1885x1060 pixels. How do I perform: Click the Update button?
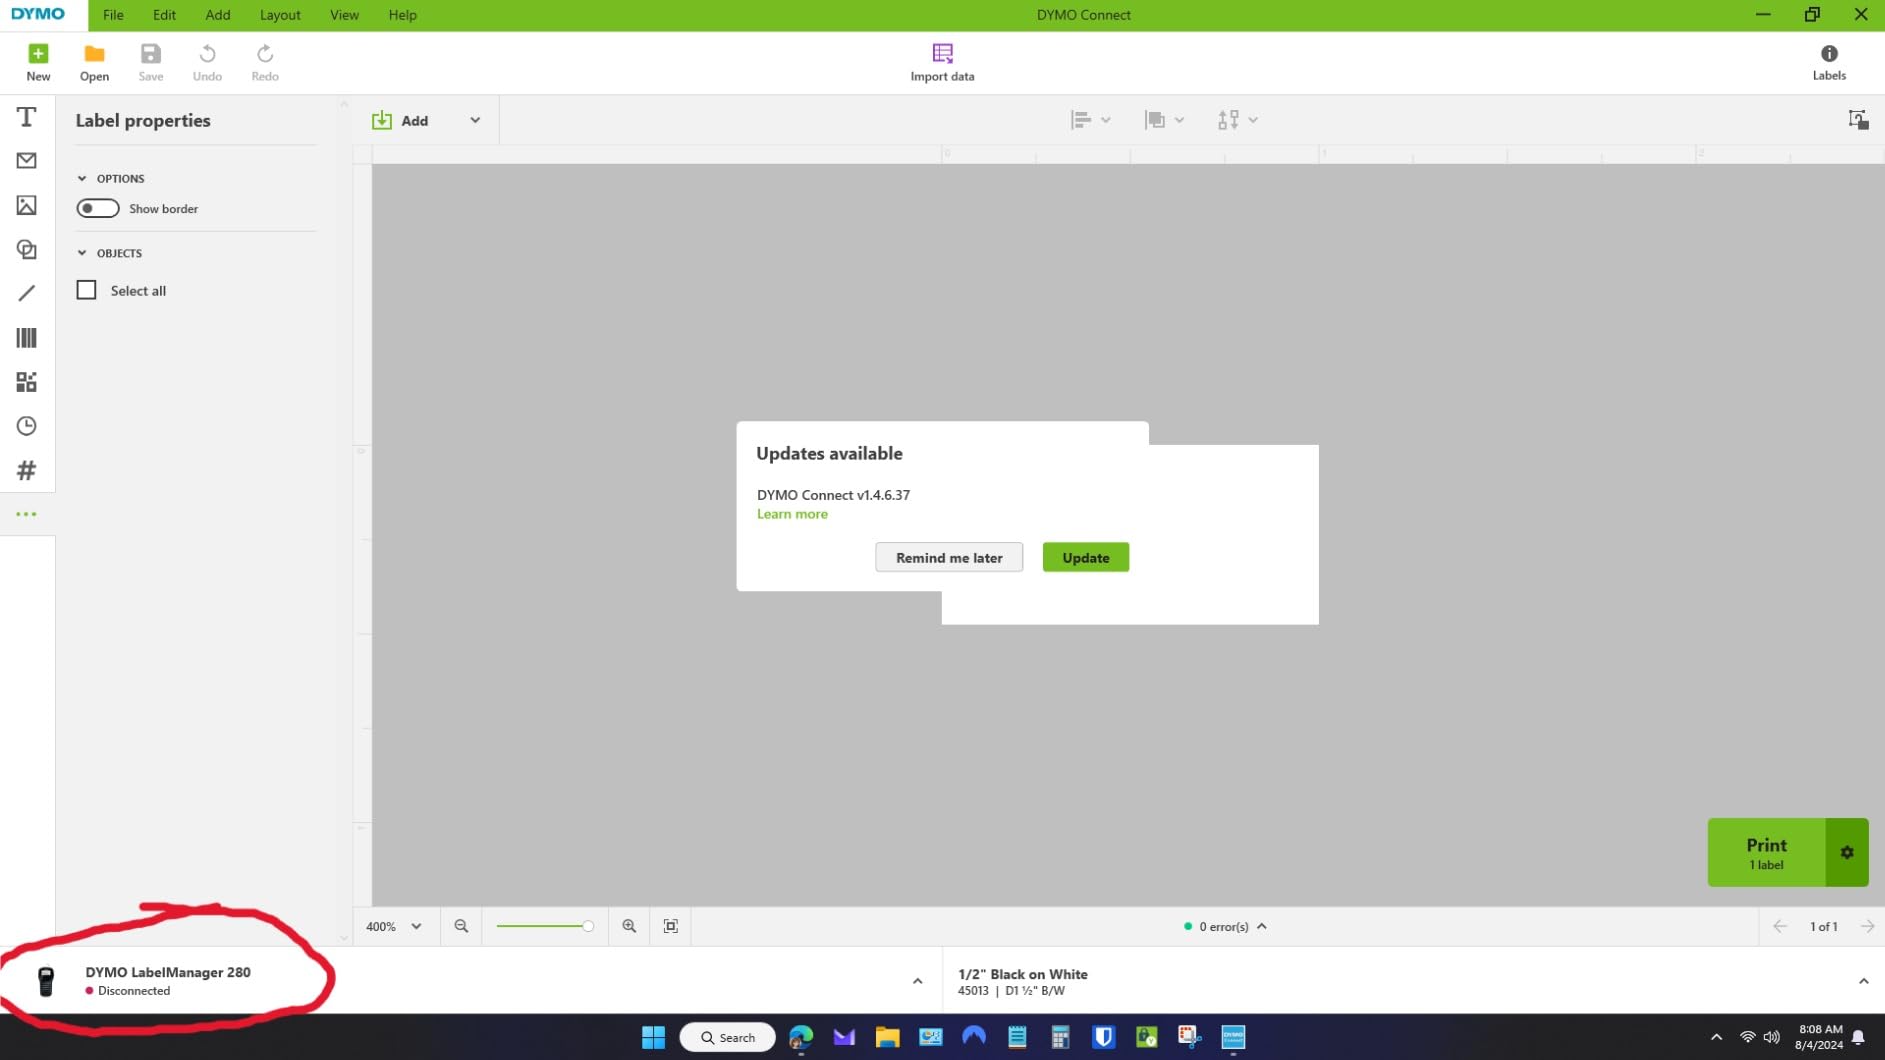[1086, 557]
